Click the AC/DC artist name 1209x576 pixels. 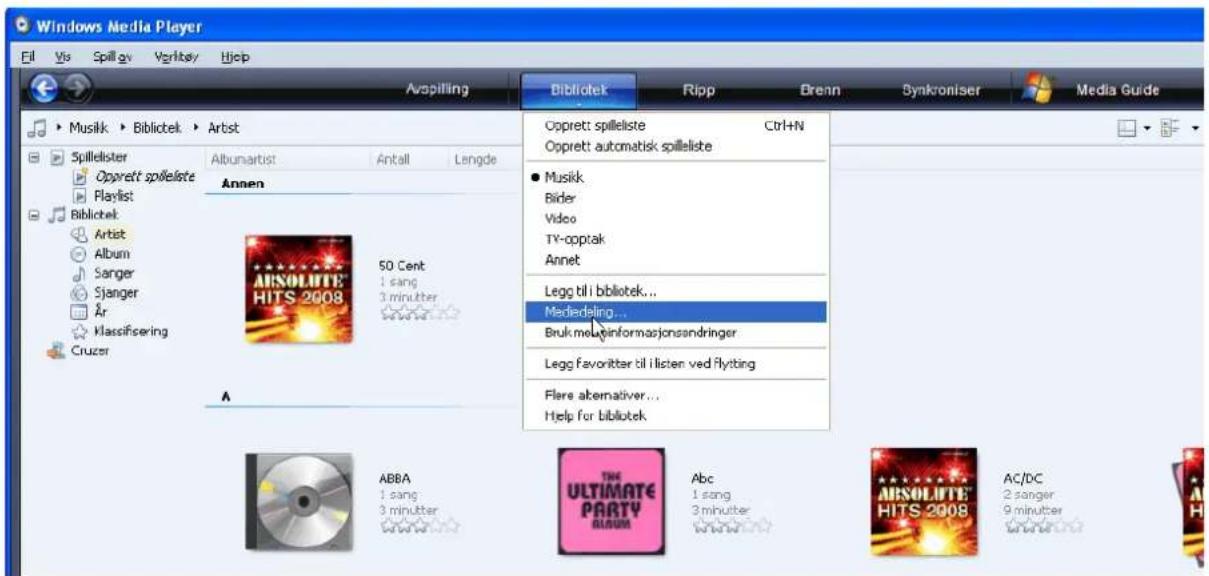click(x=1023, y=478)
